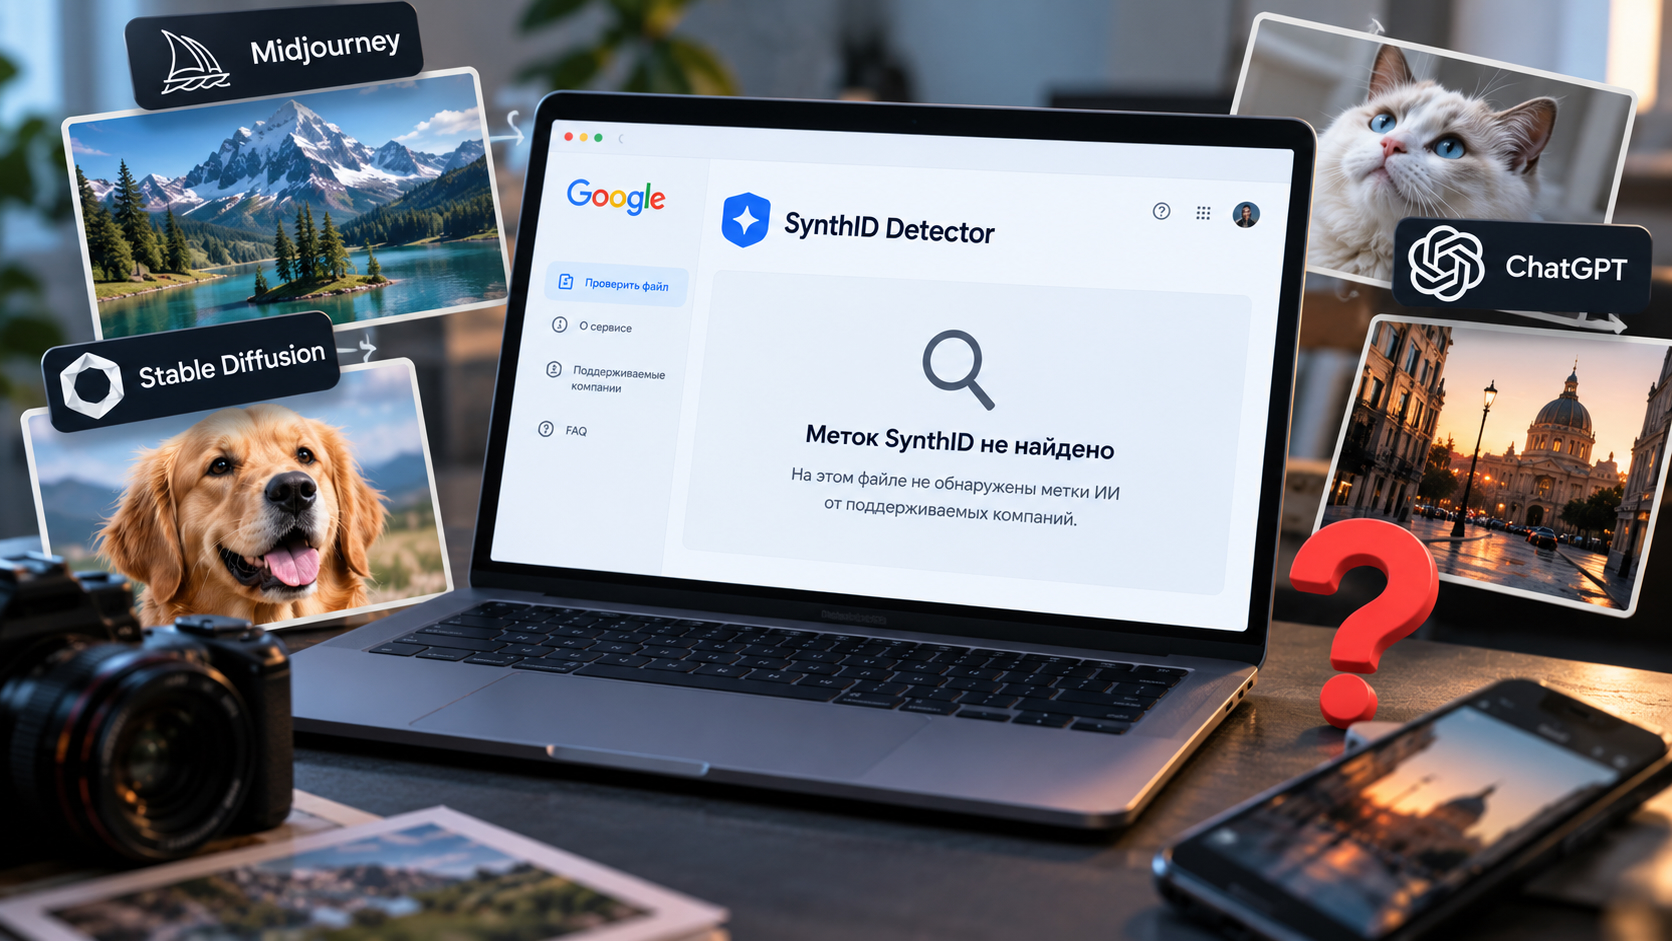Open the Google apps grid icon
The width and height of the screenshot is (1672, 941).
coord(1203,213)
